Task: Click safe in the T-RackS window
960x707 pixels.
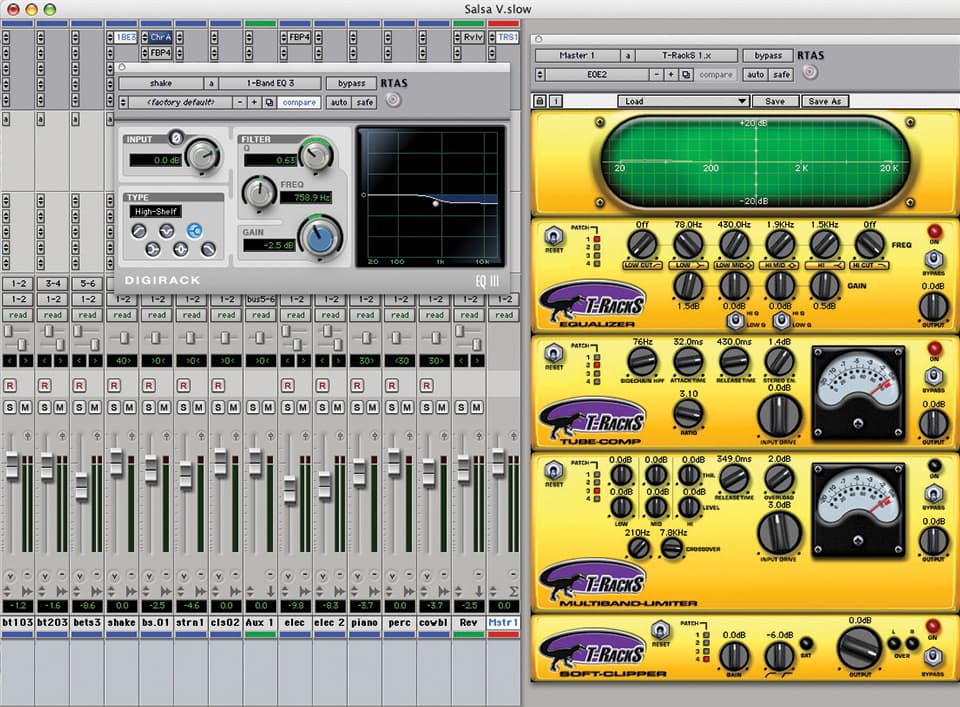Action: coord(781,74)
